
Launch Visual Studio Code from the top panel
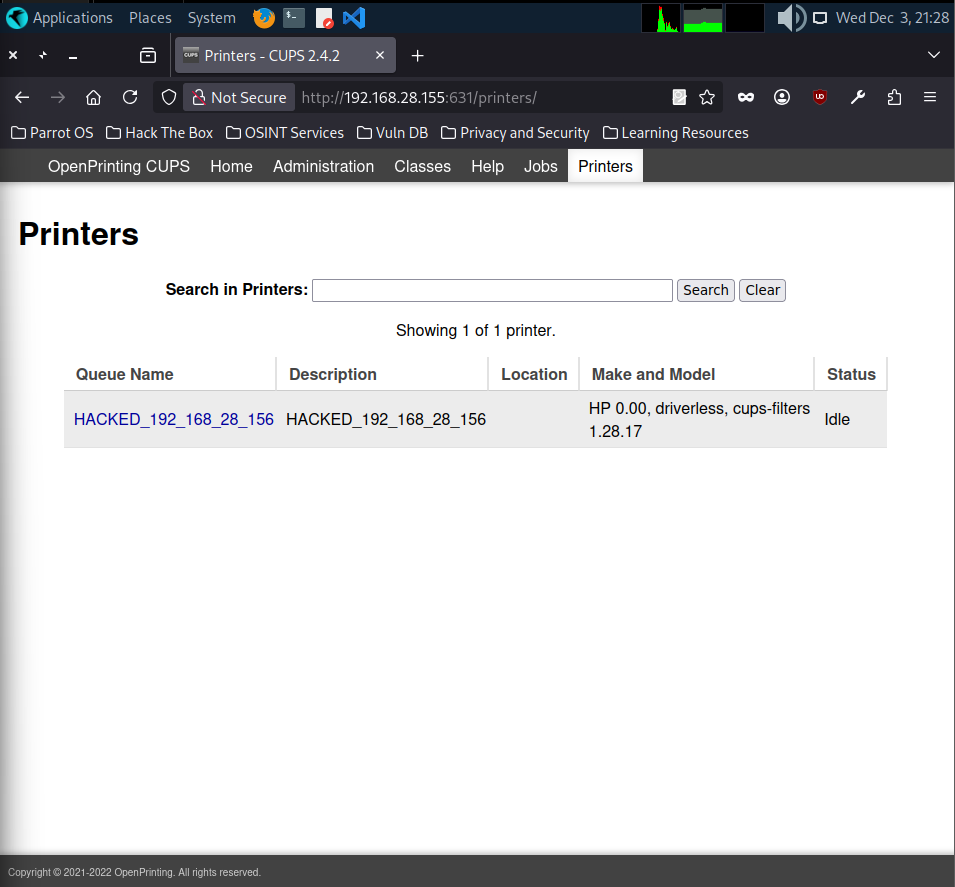(x=353, y=18)
